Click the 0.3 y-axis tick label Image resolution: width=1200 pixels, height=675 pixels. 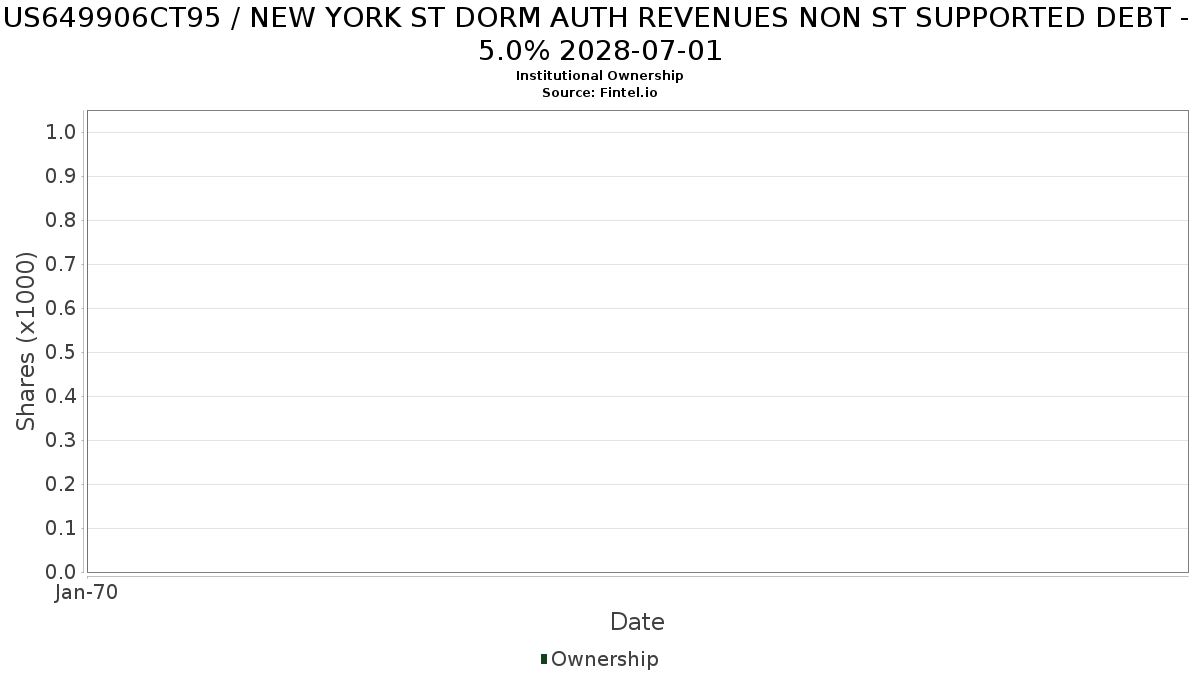point(62,441)
